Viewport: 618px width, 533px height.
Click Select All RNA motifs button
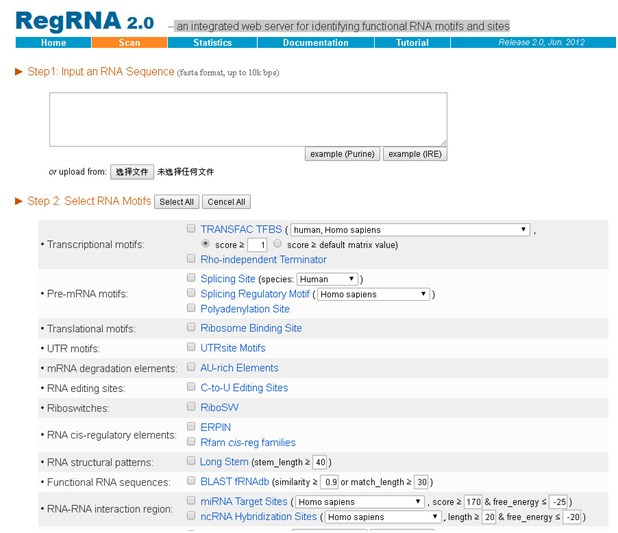tap(177, 202)
